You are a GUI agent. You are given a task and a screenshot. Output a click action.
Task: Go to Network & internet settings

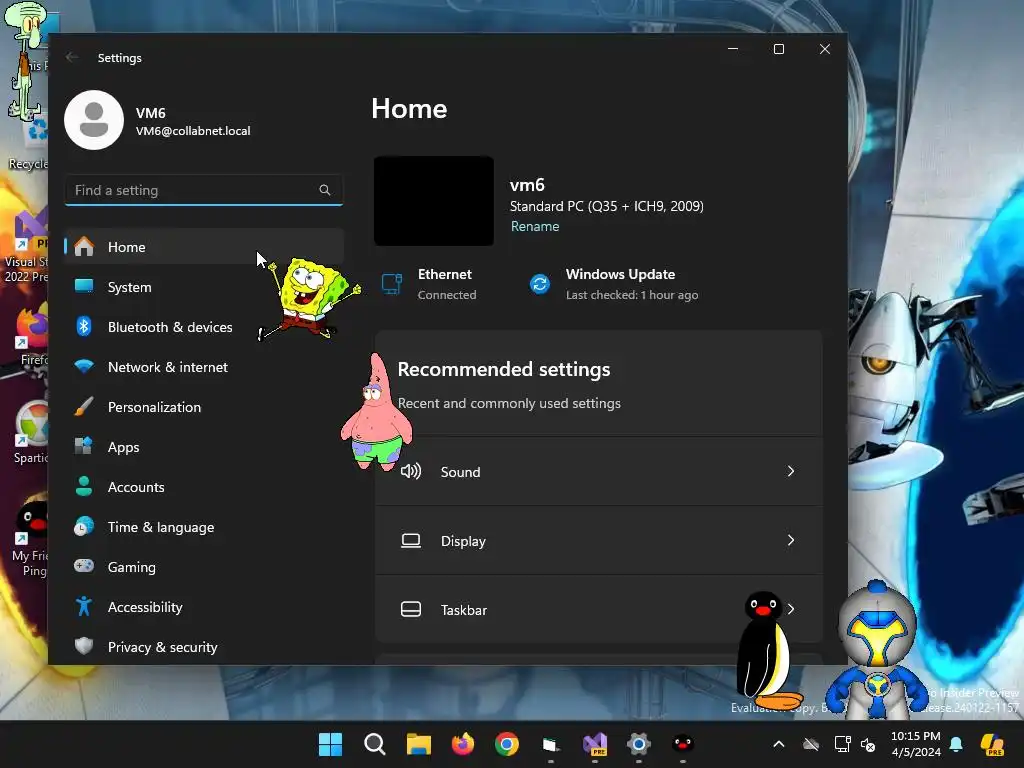coord(204,367)
